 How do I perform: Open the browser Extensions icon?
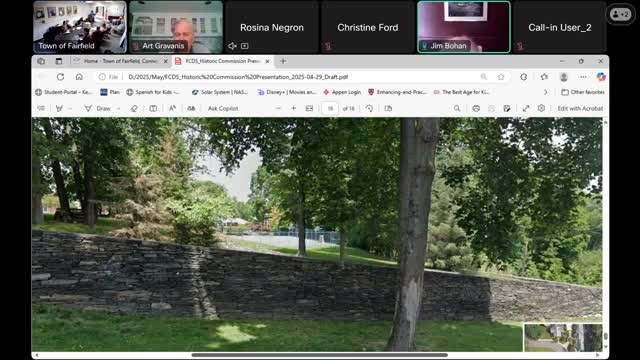point(524,77)
